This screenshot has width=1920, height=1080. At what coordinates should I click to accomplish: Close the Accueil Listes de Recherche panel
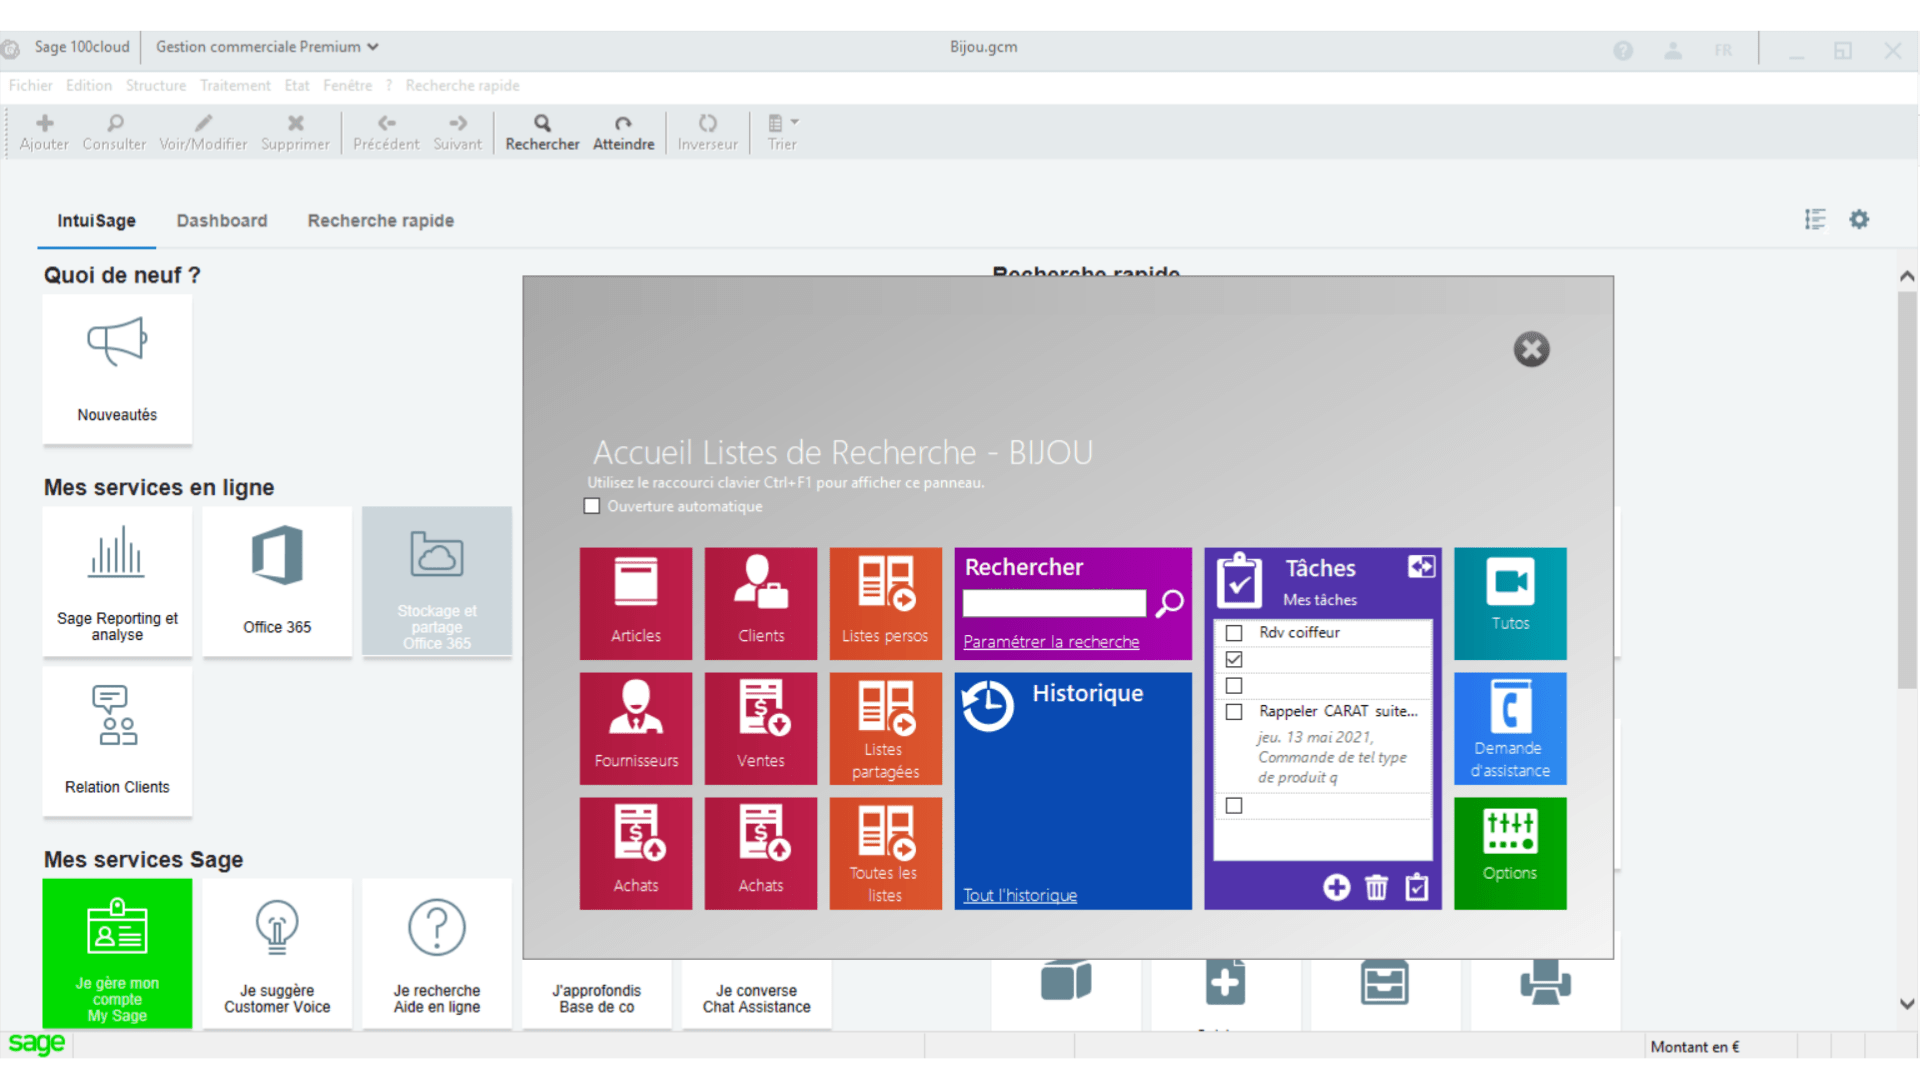coord(1531,349)
